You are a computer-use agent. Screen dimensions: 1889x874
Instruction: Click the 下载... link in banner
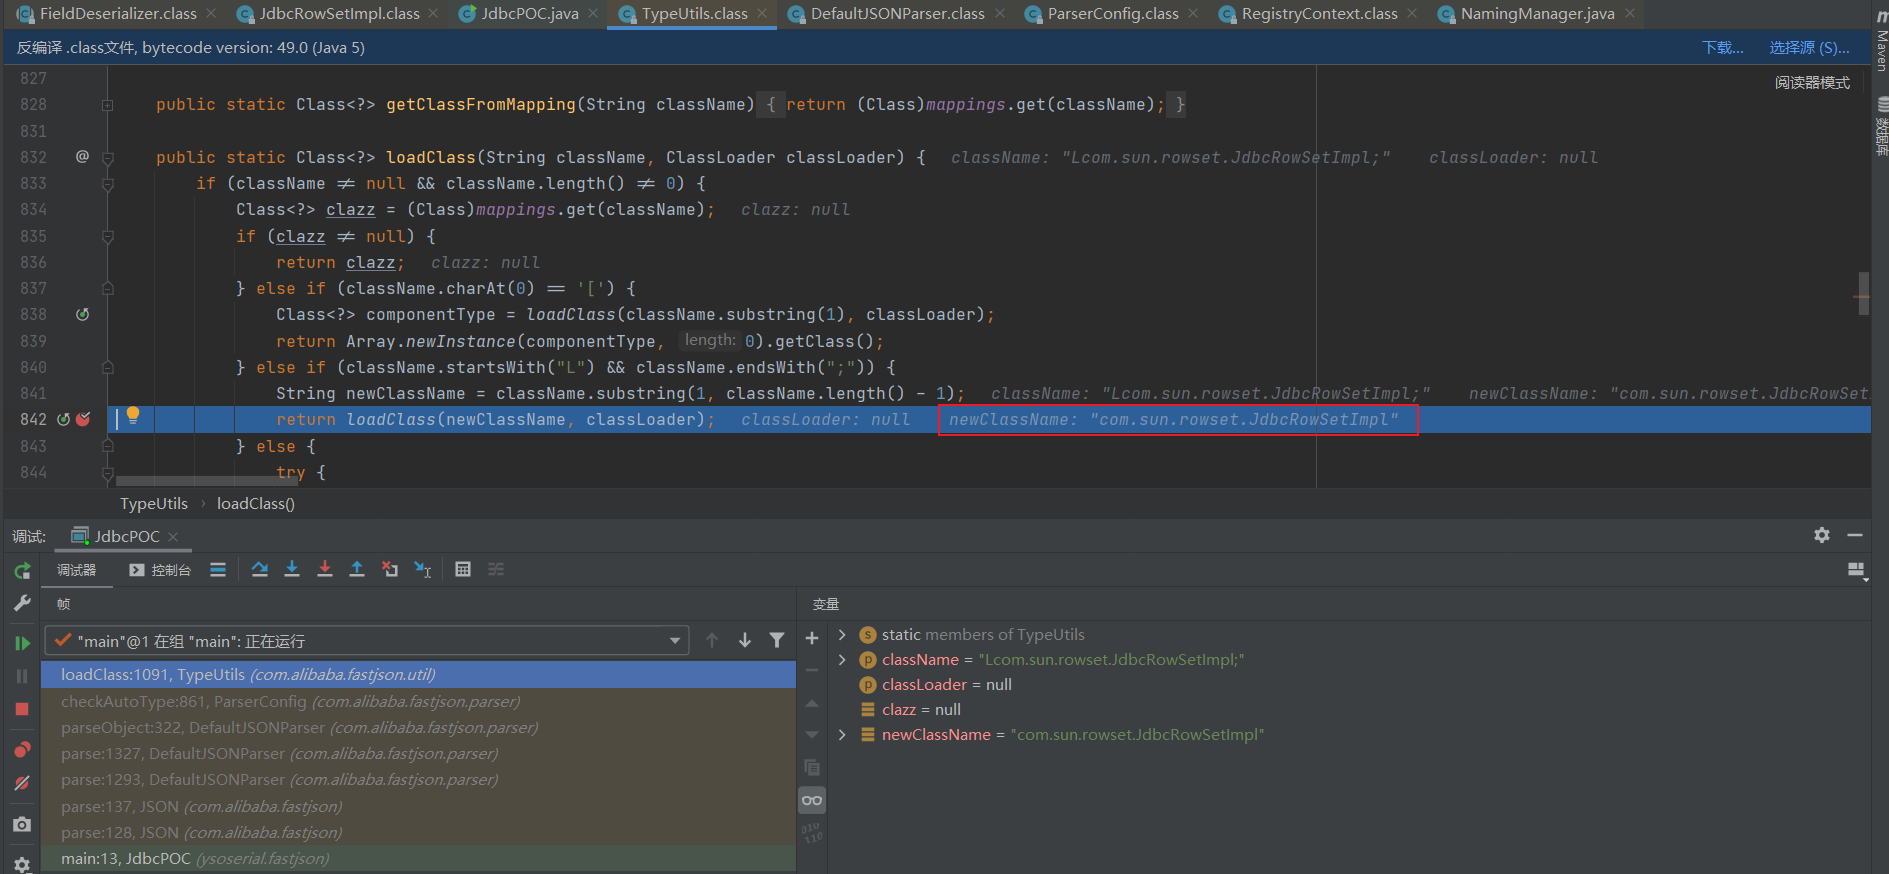click(x=1722, y=48)
